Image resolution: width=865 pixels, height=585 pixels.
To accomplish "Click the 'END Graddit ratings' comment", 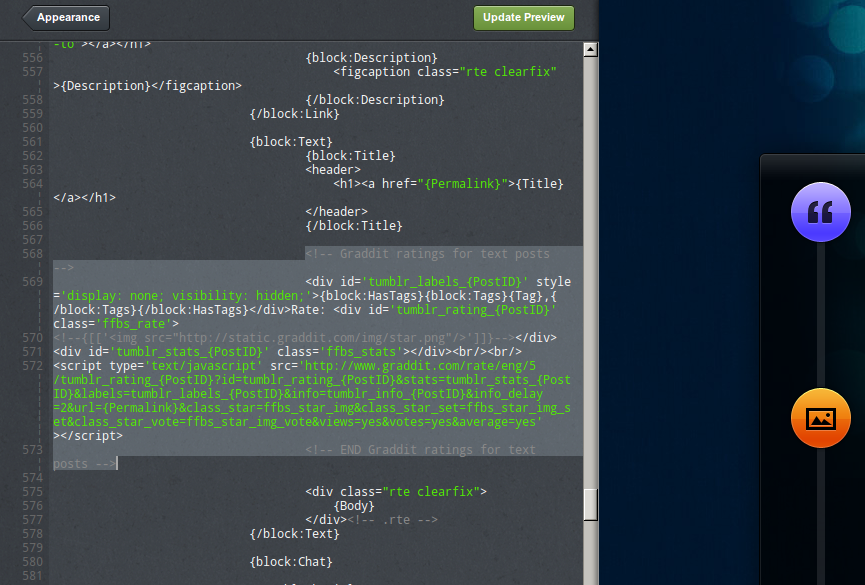I will [x=420, y=450].
